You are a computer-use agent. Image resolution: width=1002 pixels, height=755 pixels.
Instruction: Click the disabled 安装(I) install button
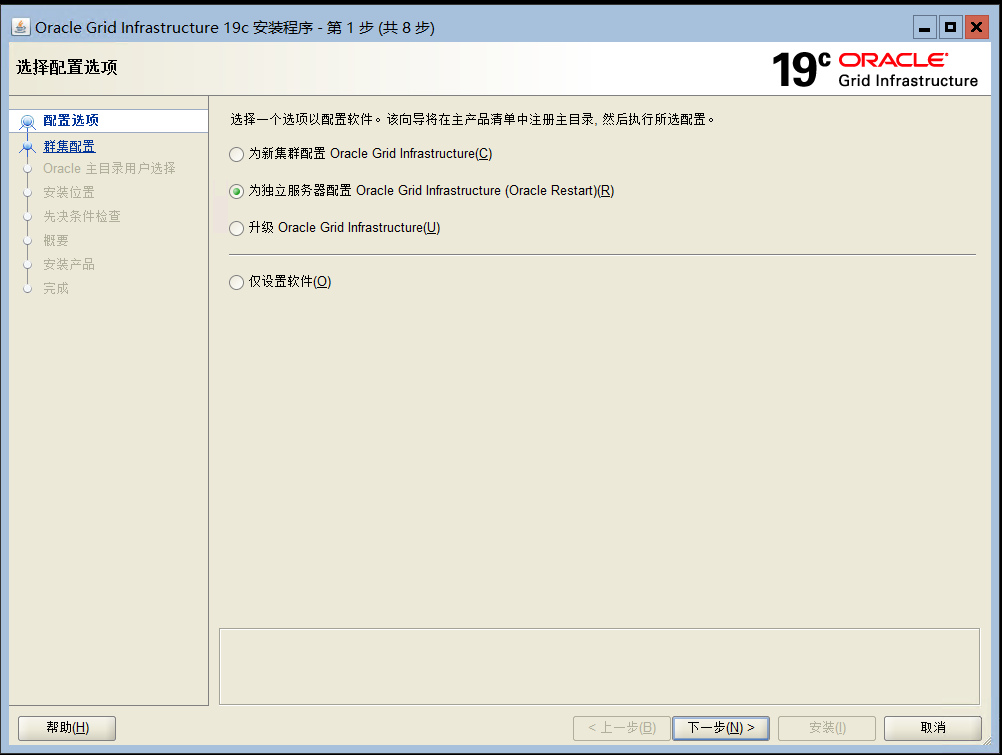pyautogui.click(x=827, y=728)
